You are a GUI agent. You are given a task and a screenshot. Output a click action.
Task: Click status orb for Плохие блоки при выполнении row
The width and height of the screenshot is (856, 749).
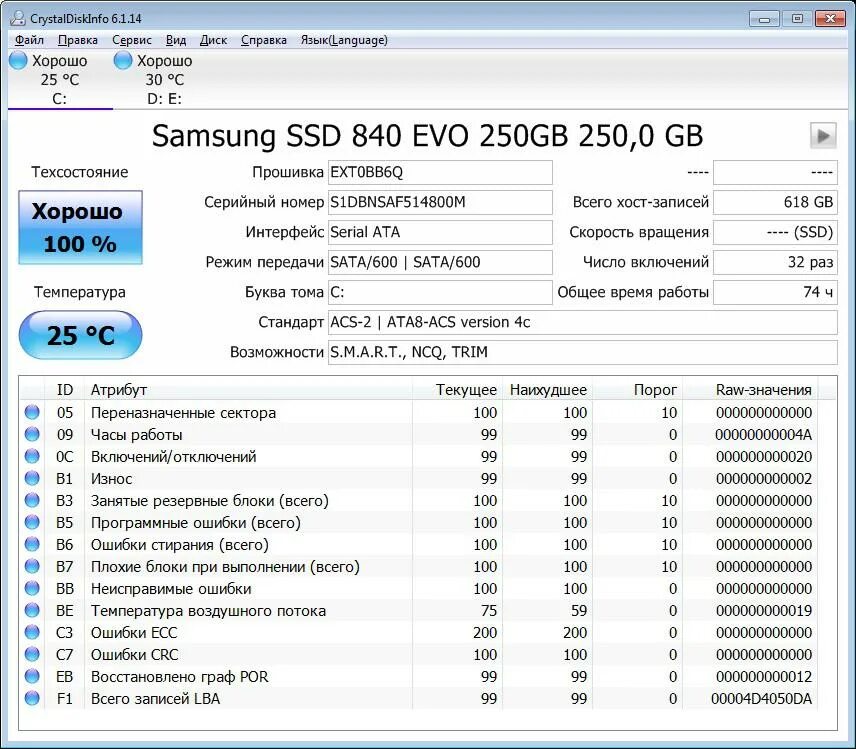(32, 566)
